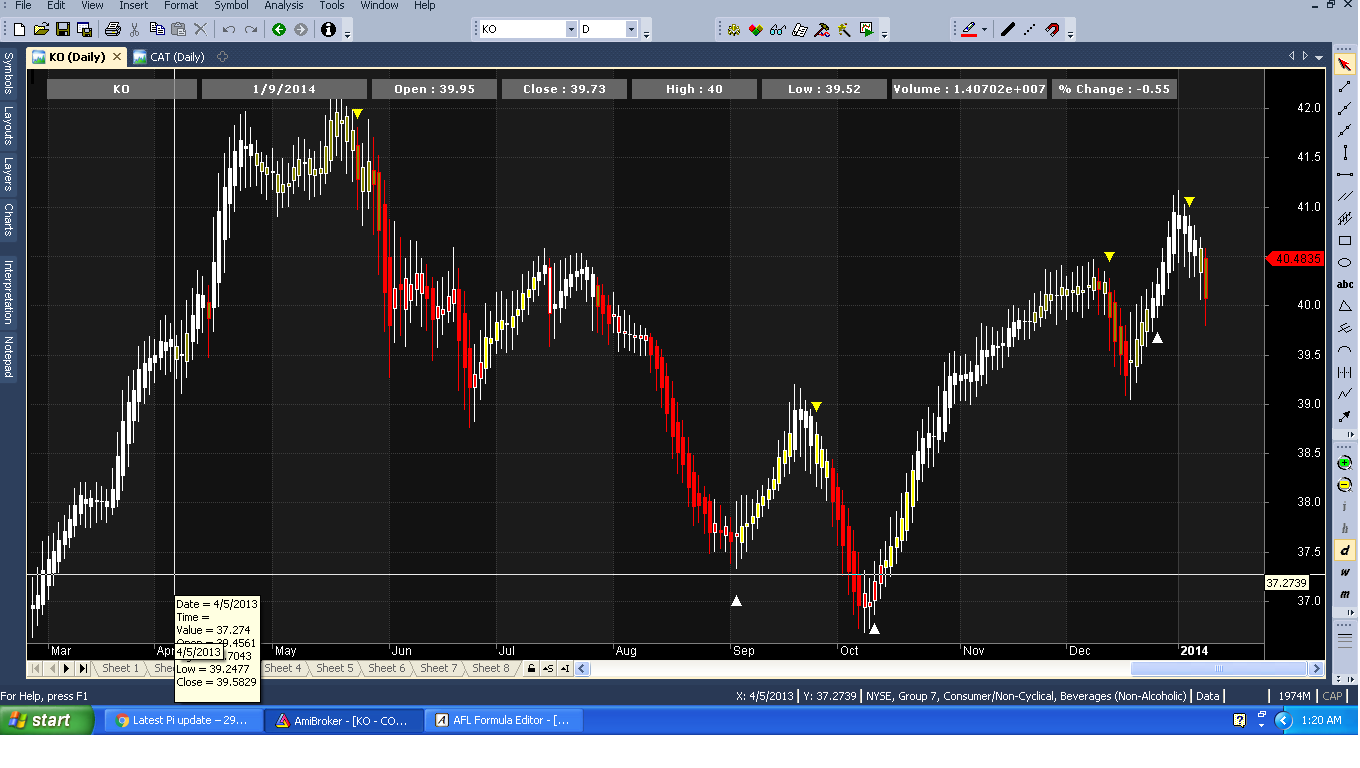Open the pen color dropdown arrow
Viewport: 1360px width, 768px height.
(x=985, y=30)
